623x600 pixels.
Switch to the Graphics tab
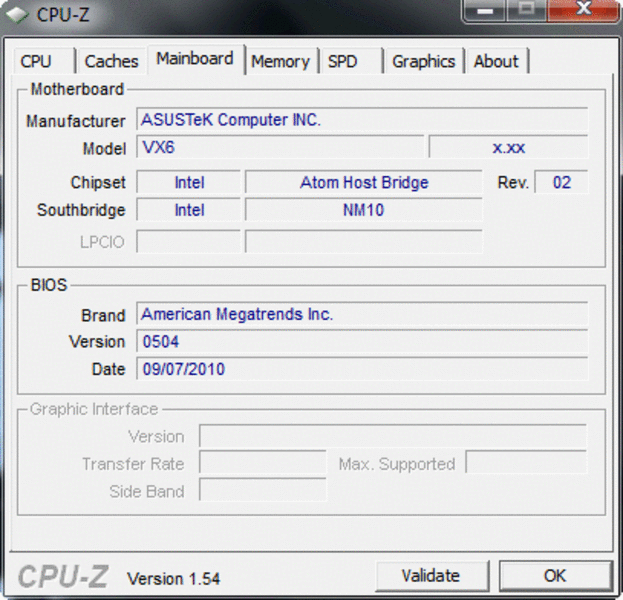[424, 61]
